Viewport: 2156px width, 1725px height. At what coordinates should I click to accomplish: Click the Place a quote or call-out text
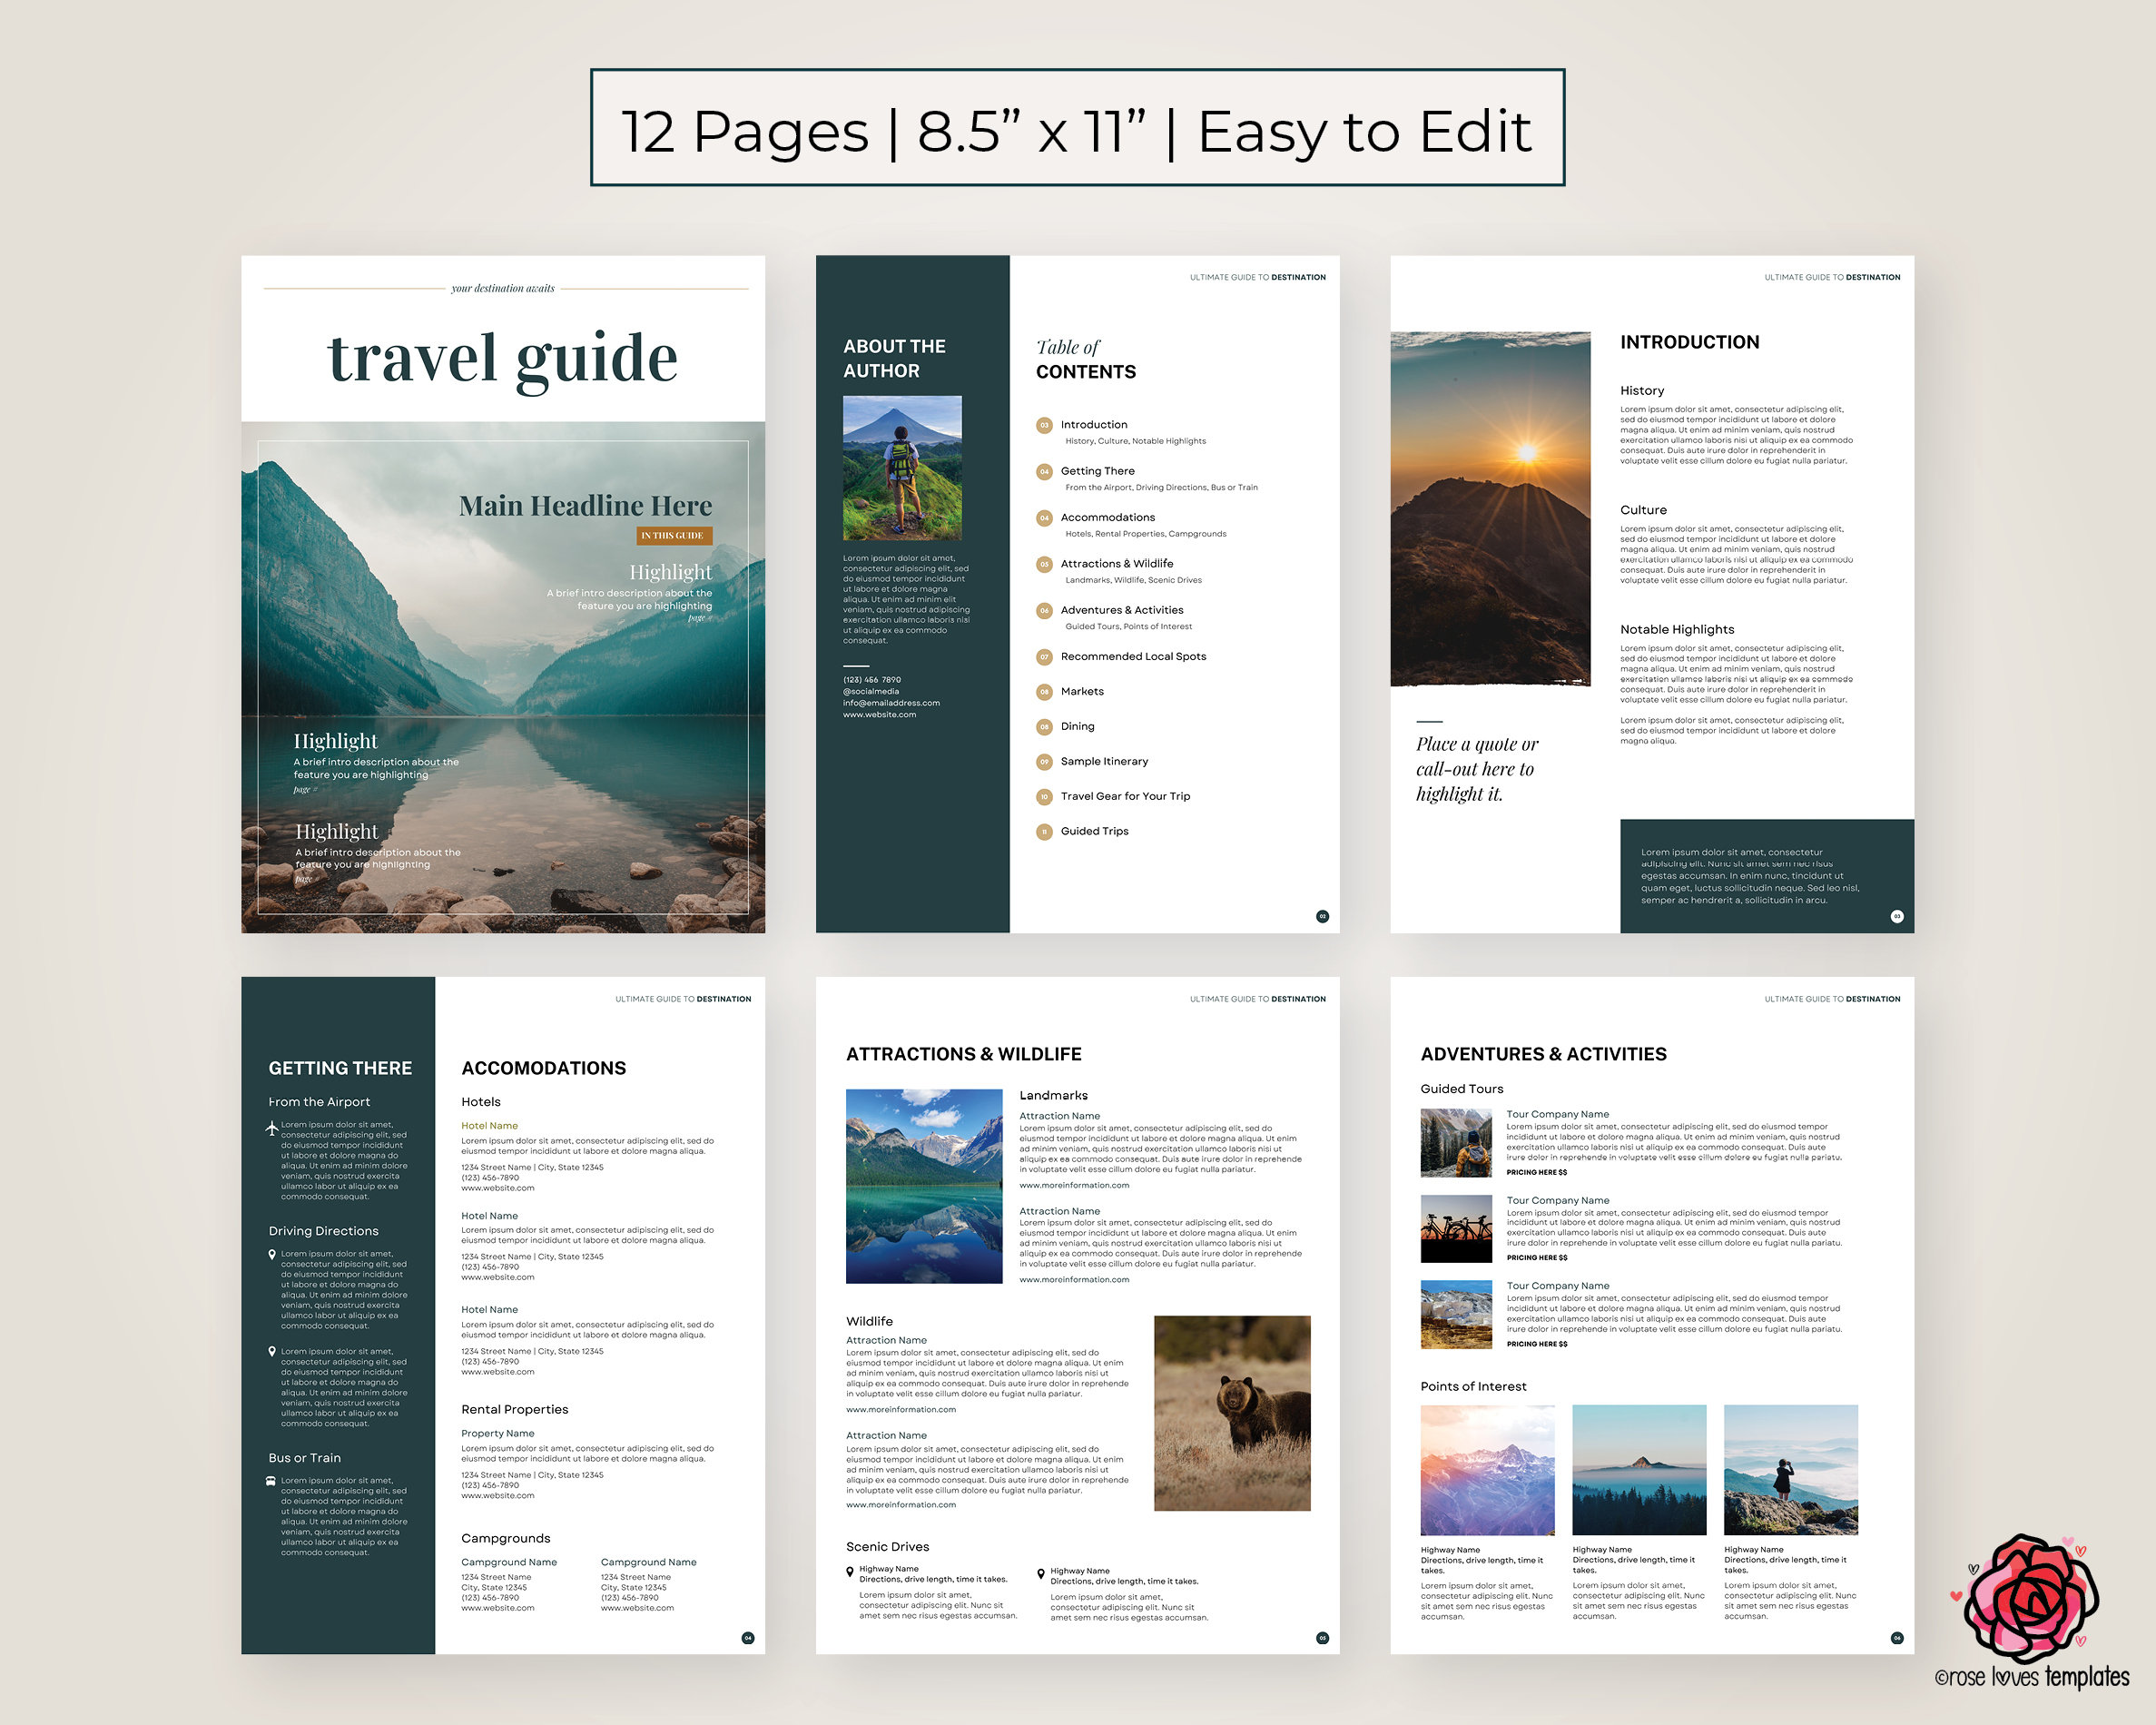click(x=1477, y=769)
